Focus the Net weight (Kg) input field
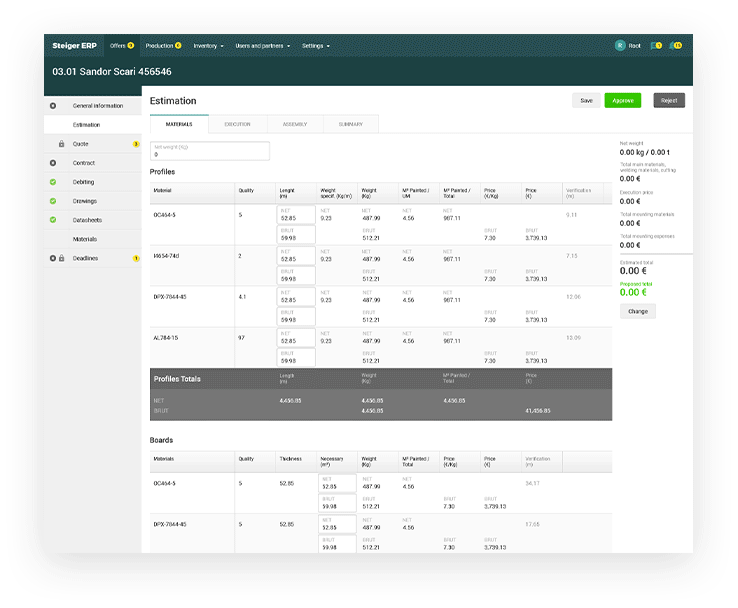Screen dimensions: 738x608 pos(209,155)
